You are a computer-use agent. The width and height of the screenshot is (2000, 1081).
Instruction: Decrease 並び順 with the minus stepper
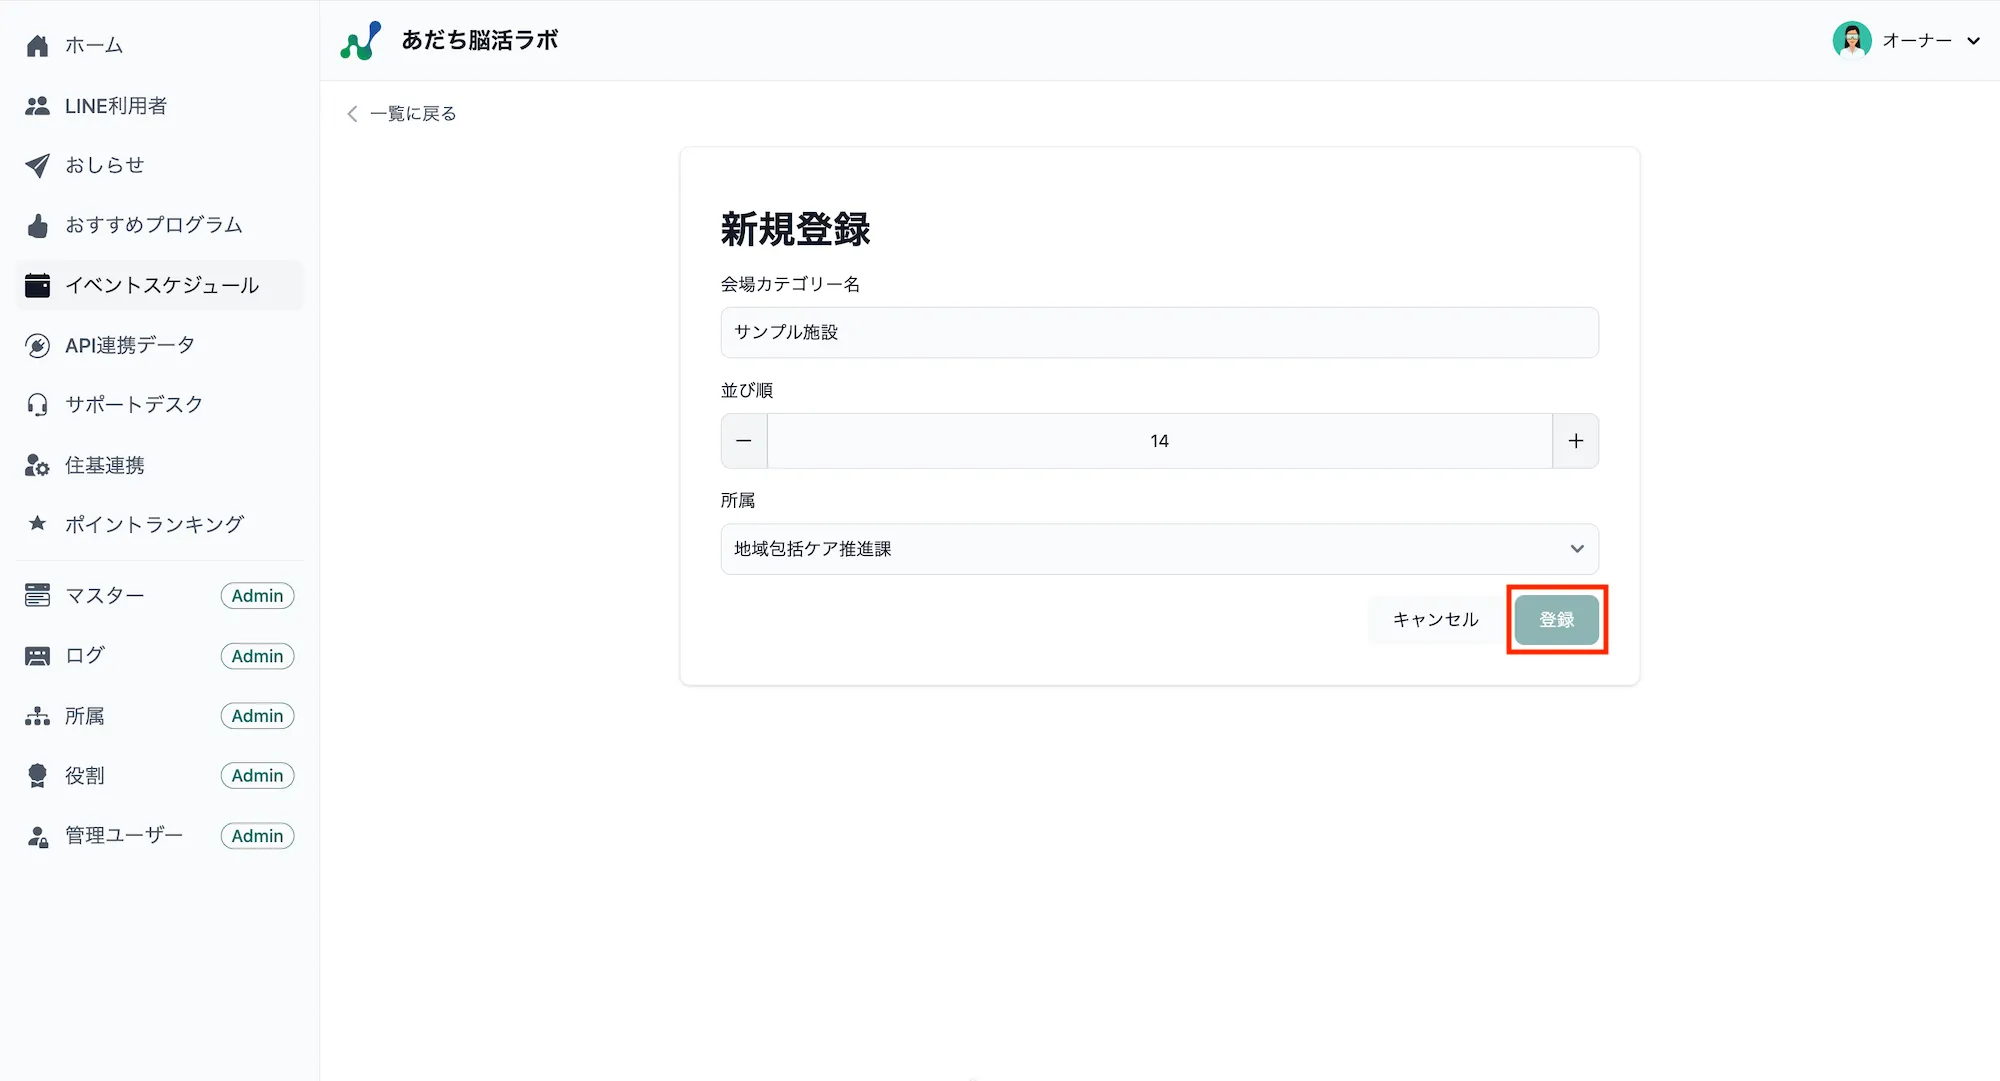point(743,440)
